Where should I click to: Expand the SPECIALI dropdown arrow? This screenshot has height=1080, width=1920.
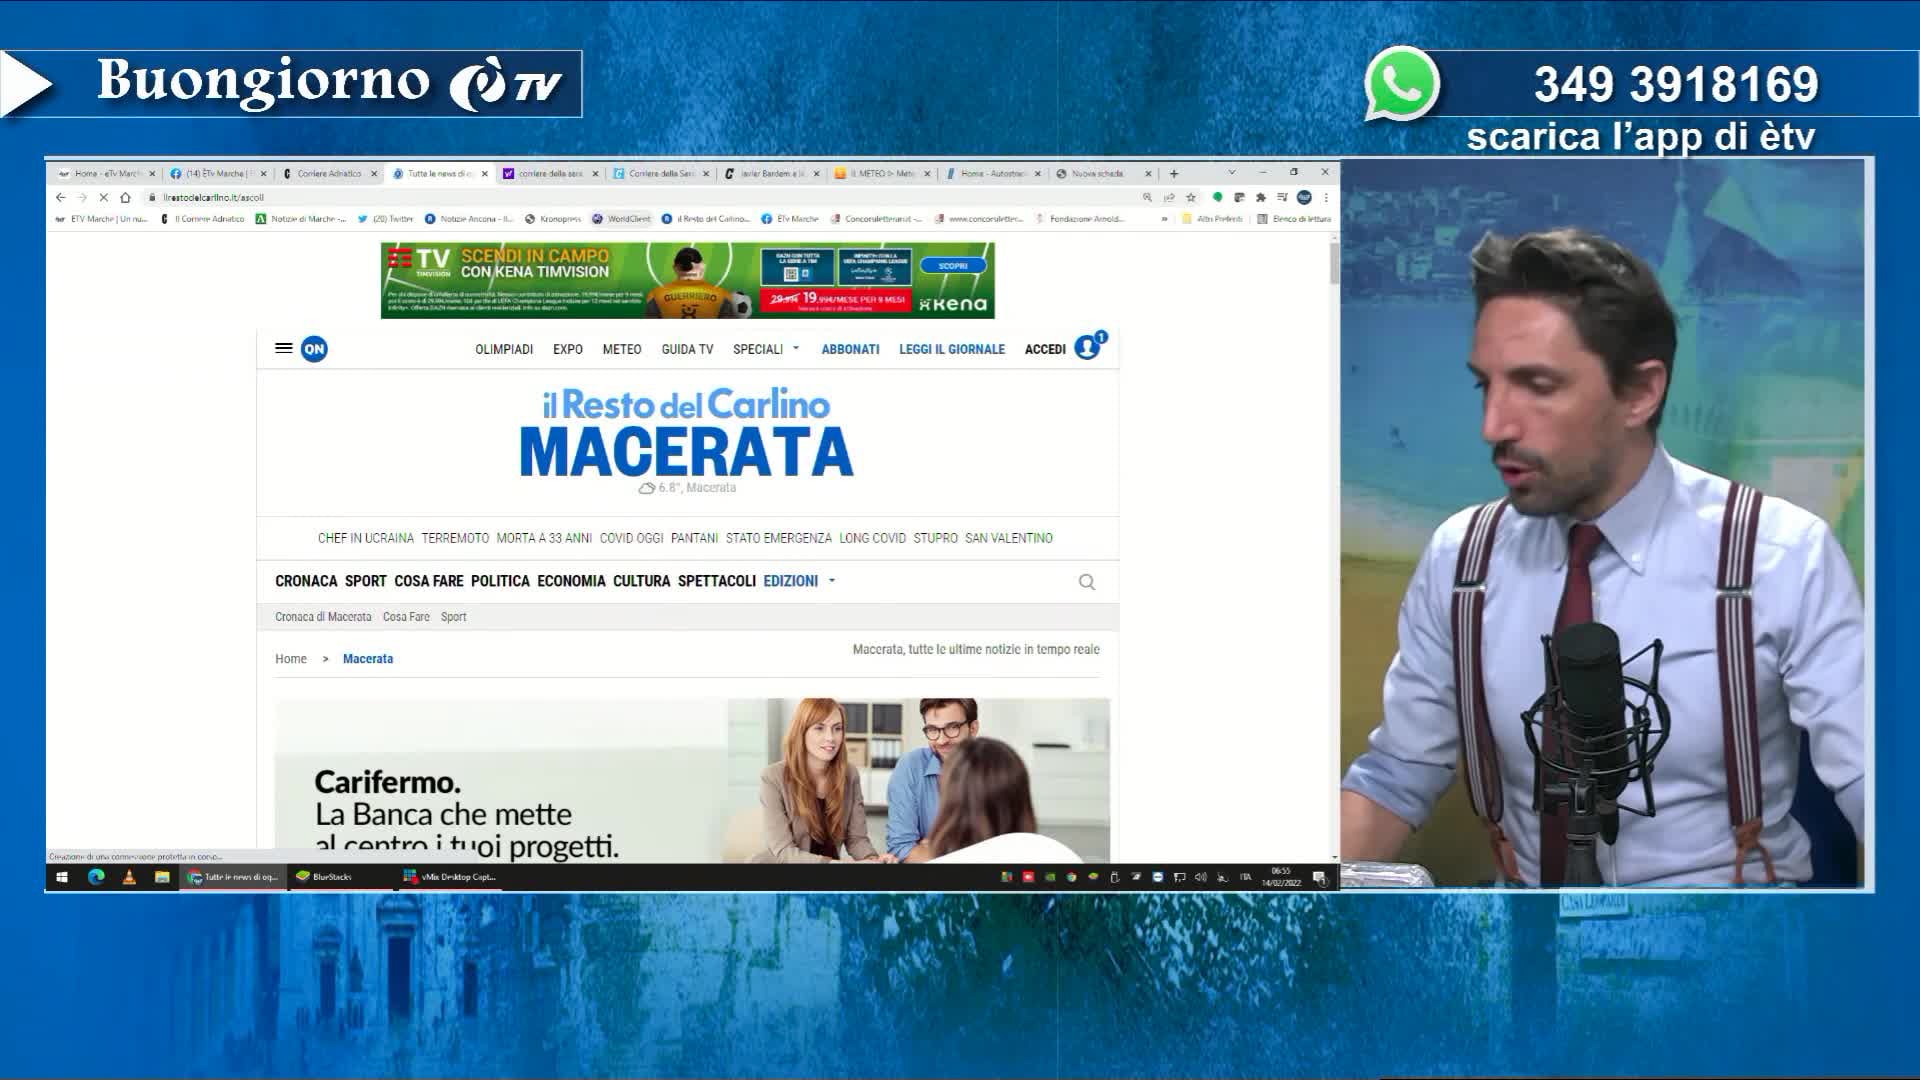(796, 349)
